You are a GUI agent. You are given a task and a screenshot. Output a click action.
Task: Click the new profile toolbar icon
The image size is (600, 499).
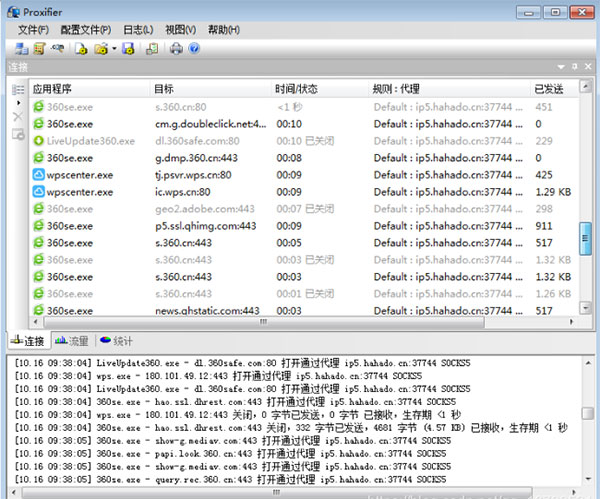pyautogui.click(x=81, y=49)
